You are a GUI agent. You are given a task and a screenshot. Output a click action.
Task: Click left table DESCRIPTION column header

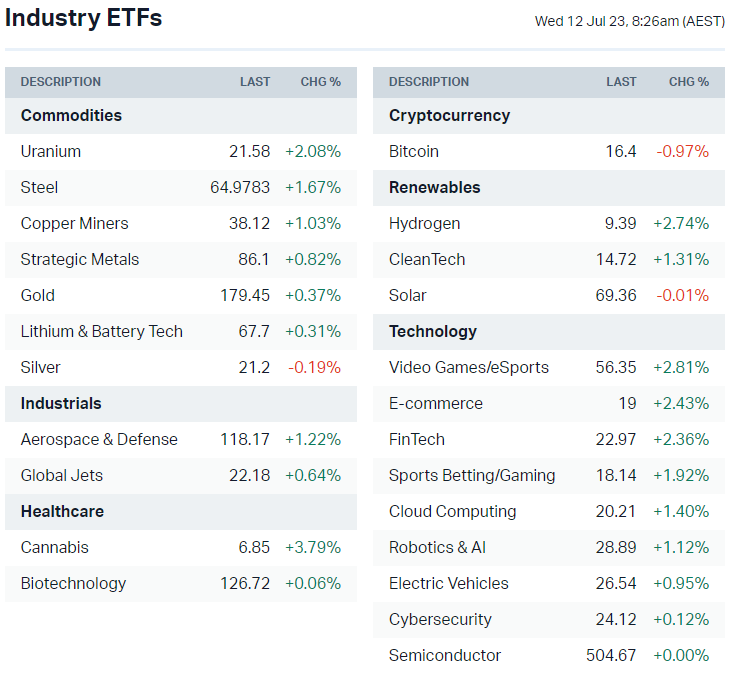click(x=61, y=82)
